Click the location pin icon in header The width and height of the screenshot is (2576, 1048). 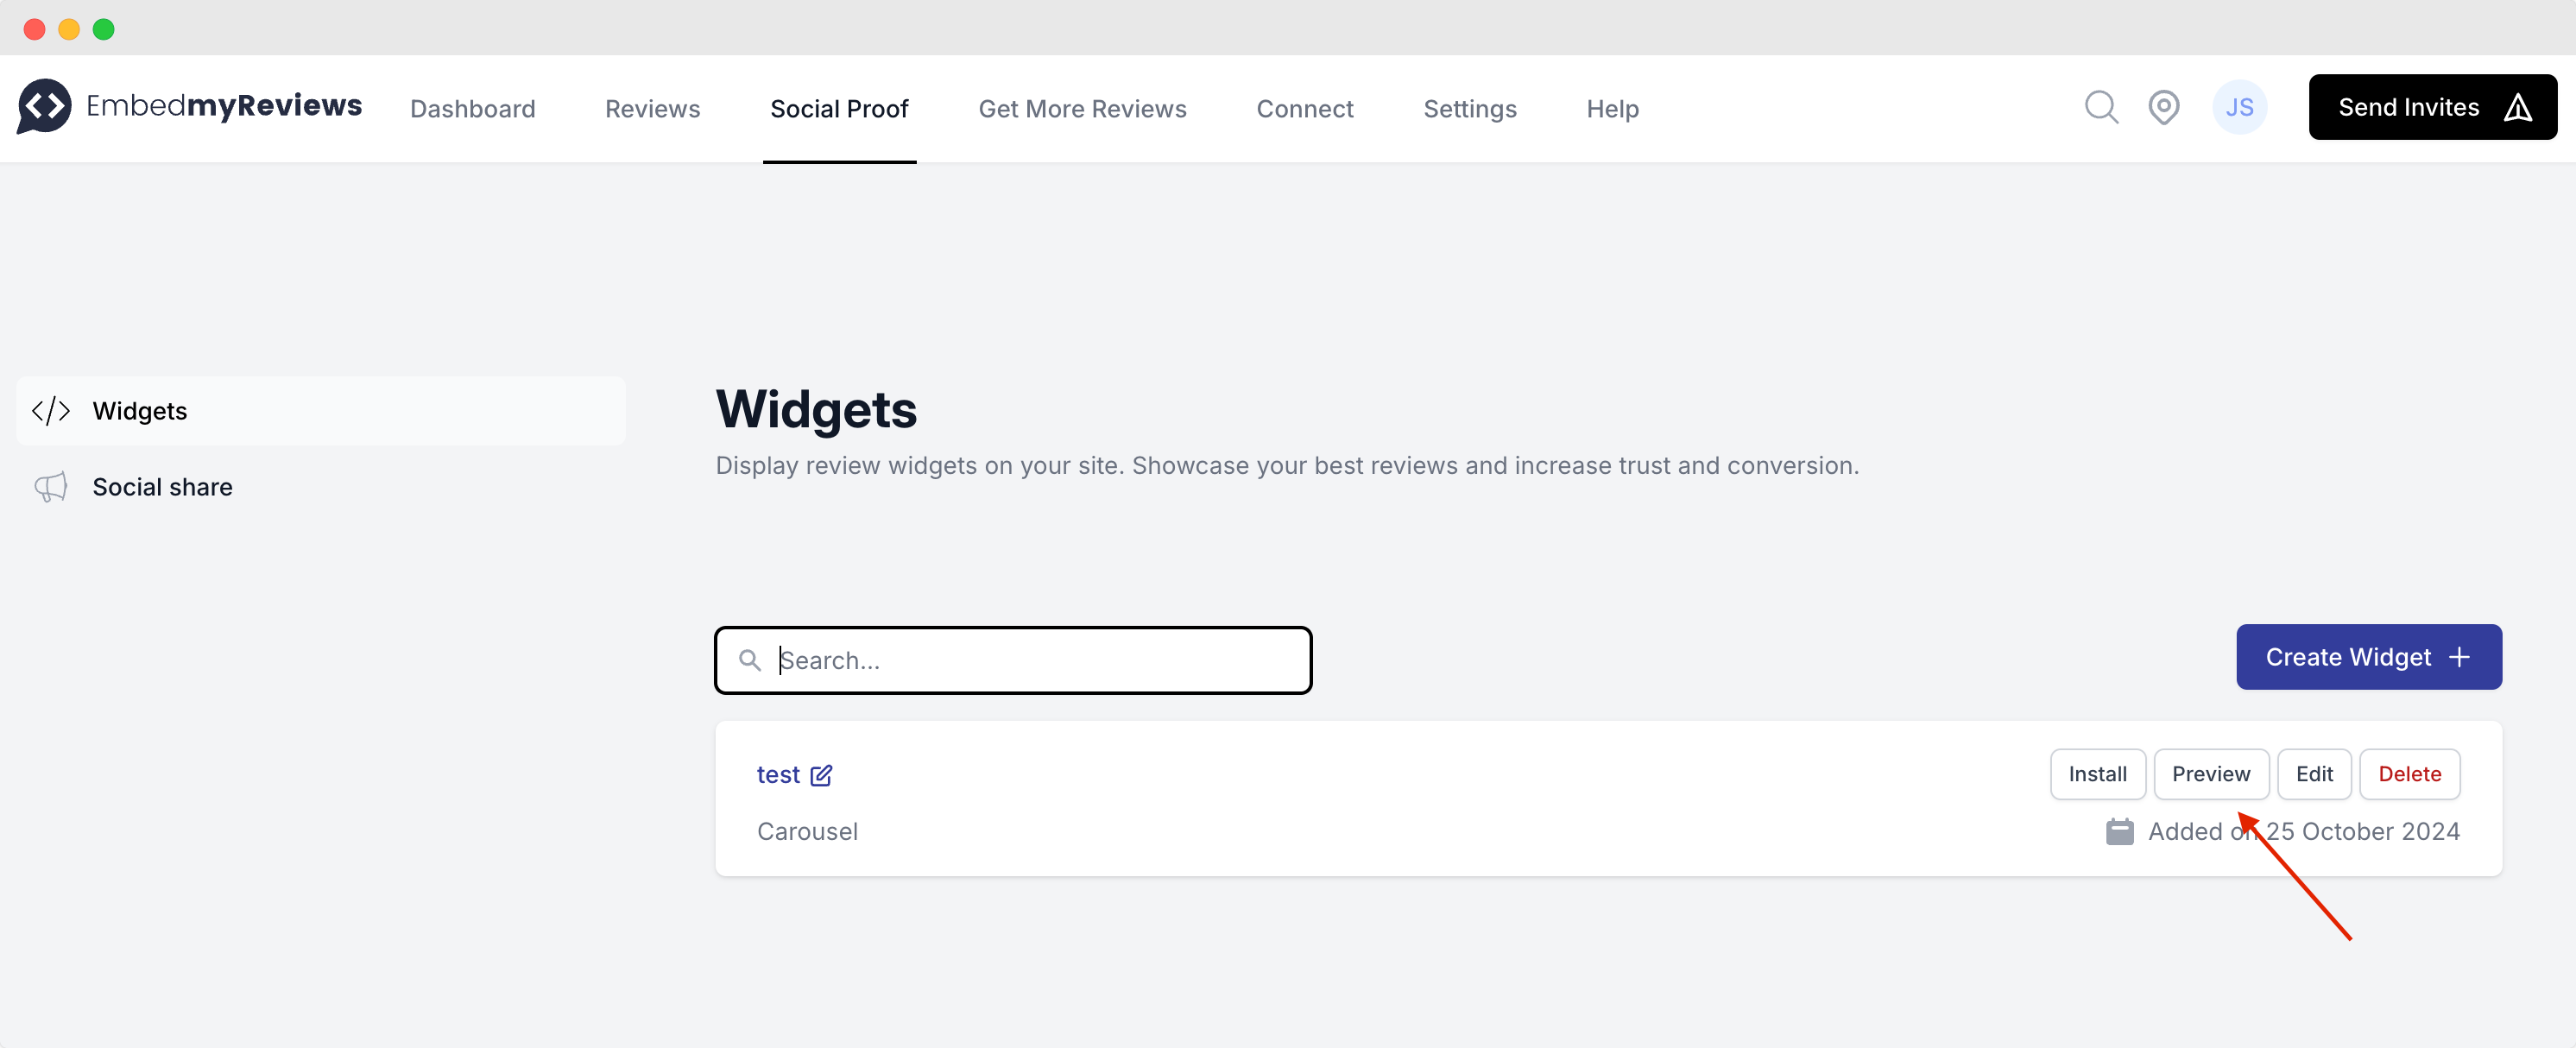[2163, 107]
